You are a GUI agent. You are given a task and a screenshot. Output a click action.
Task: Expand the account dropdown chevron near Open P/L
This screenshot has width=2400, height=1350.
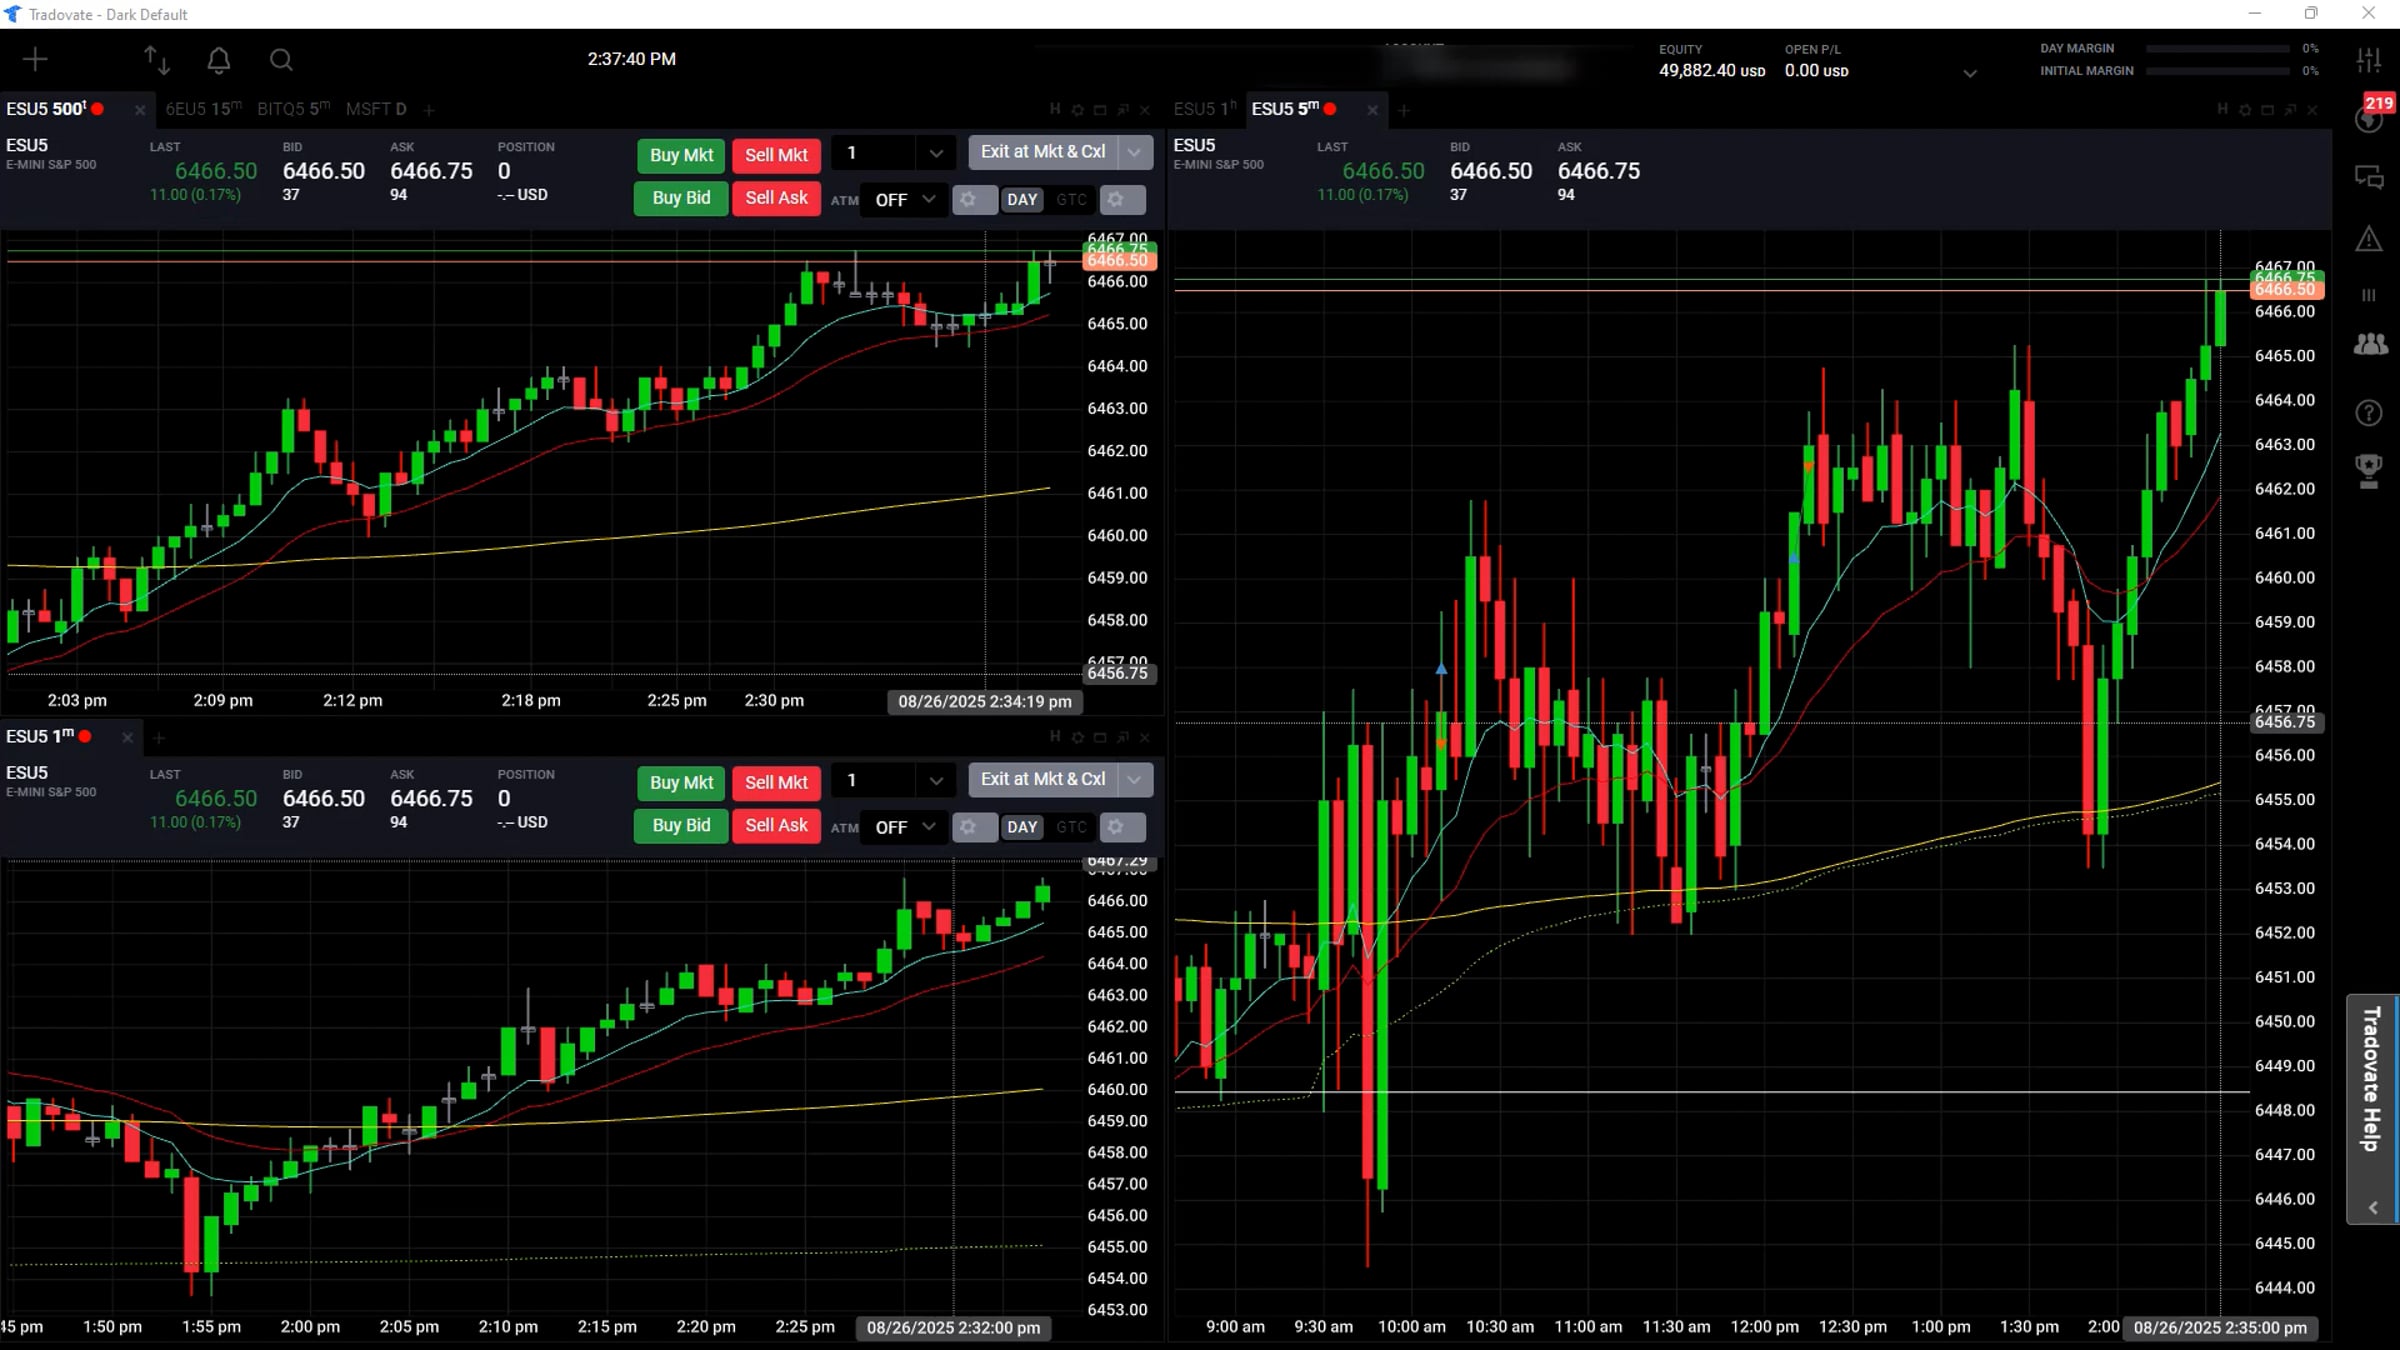1969,73
